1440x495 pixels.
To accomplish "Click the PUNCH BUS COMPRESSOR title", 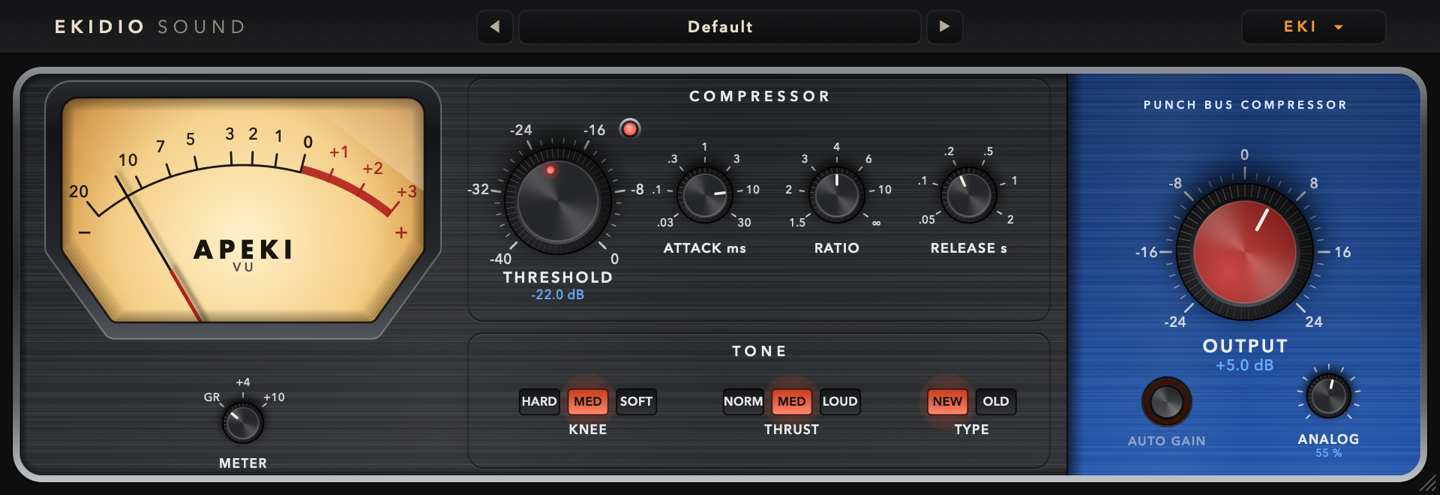I will (1245, 105).
